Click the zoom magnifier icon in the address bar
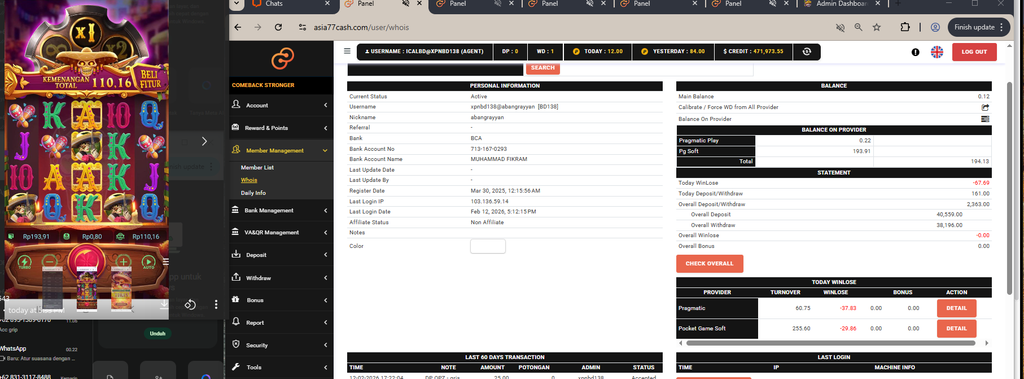The height and width of the screenshot is (379, 1024). pos(858,27)
